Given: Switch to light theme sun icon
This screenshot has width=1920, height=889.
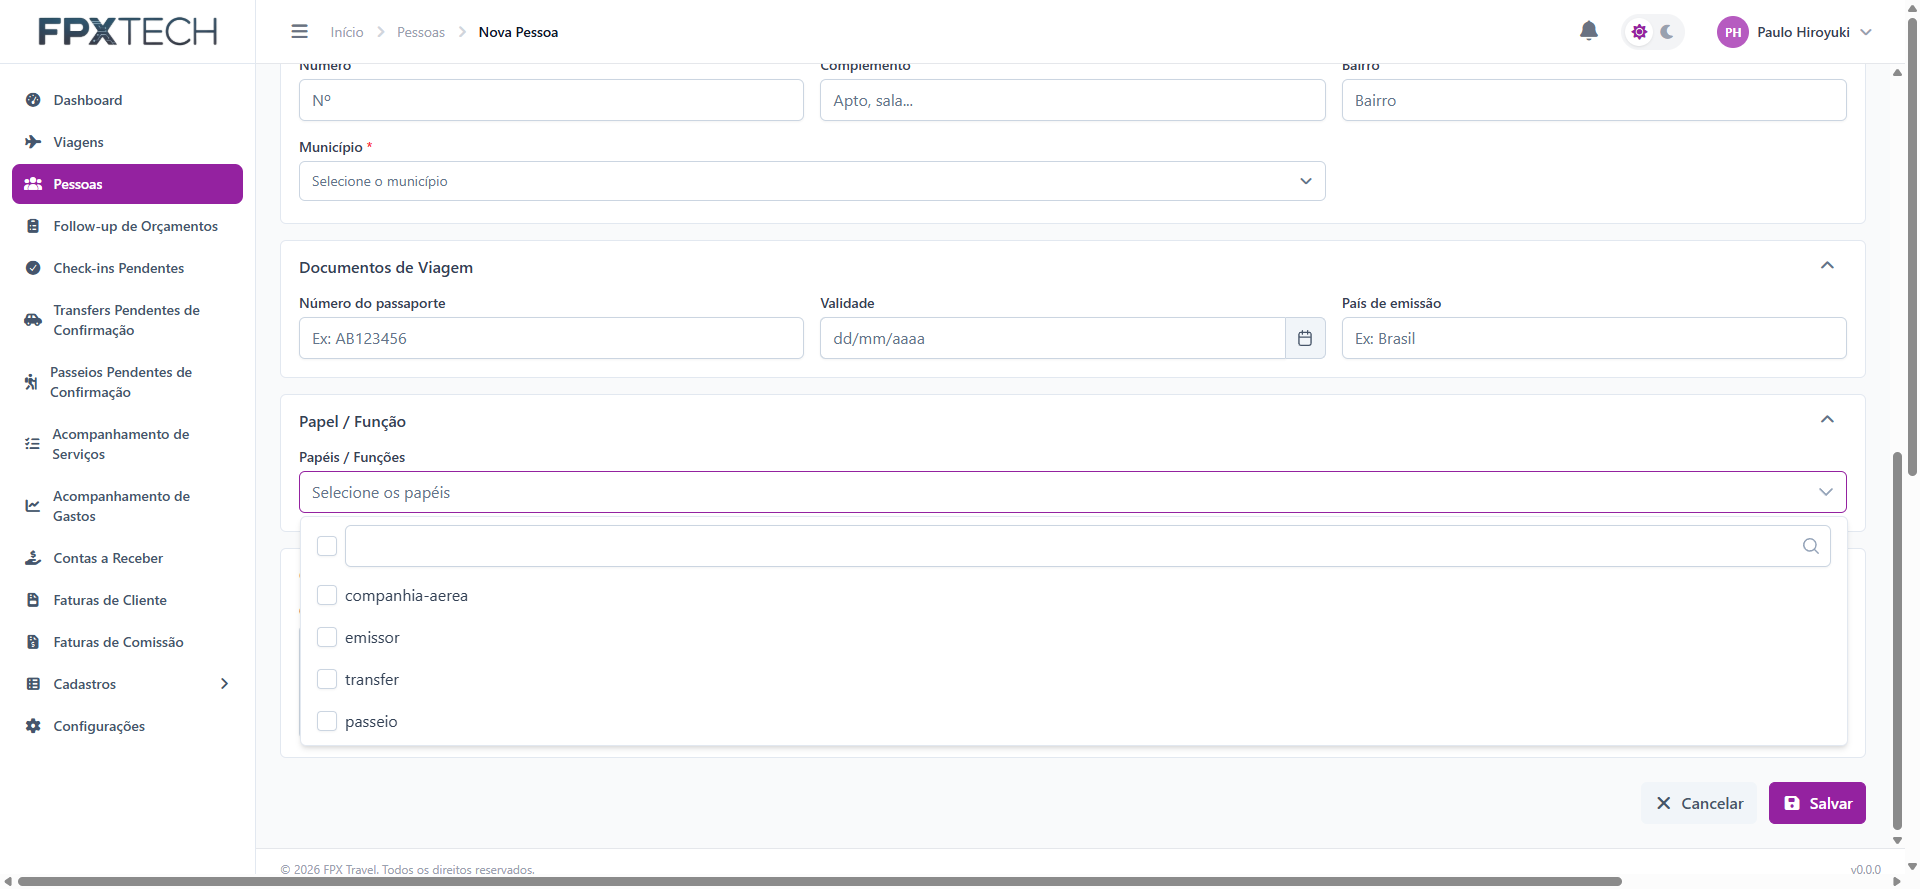Looking at the screenshot, I should point(1639,32).
